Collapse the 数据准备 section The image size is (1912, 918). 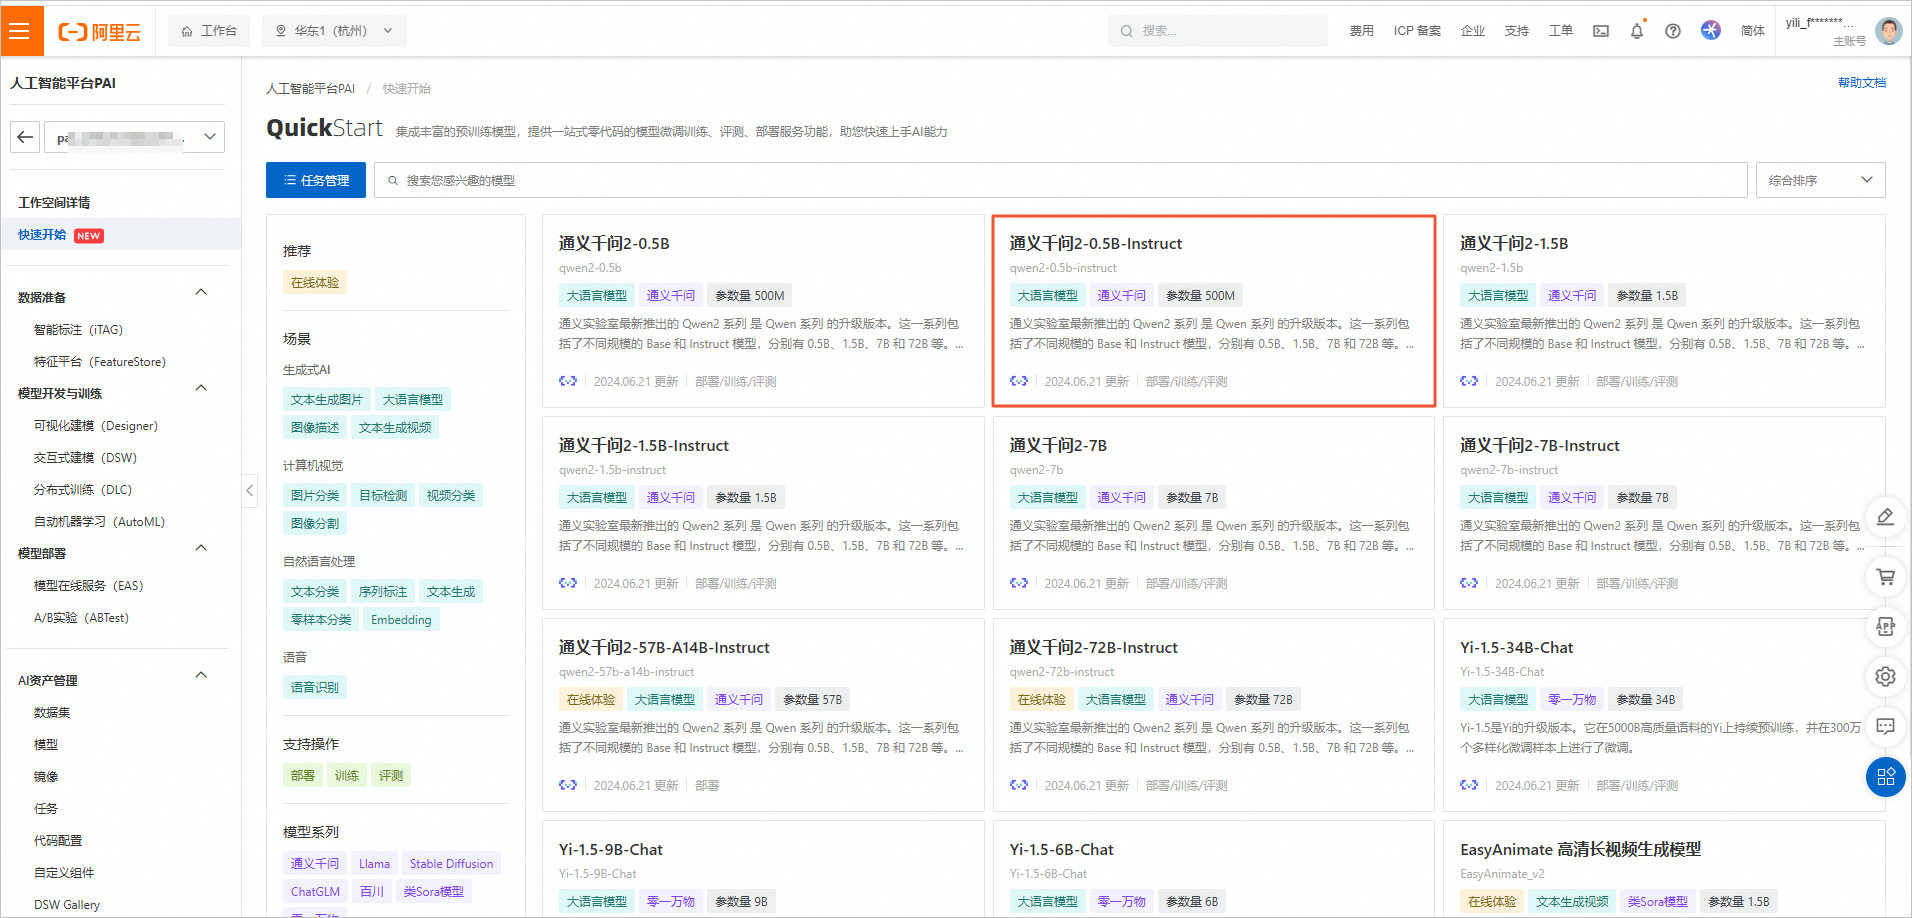point(201,292)
